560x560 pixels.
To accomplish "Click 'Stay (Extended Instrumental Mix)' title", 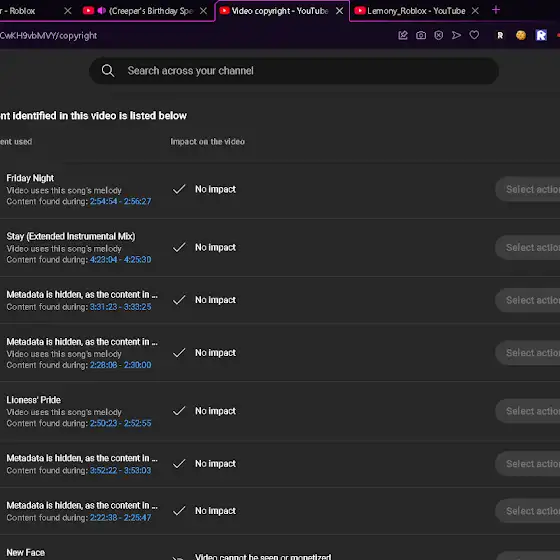I will (x=71, y=236).
